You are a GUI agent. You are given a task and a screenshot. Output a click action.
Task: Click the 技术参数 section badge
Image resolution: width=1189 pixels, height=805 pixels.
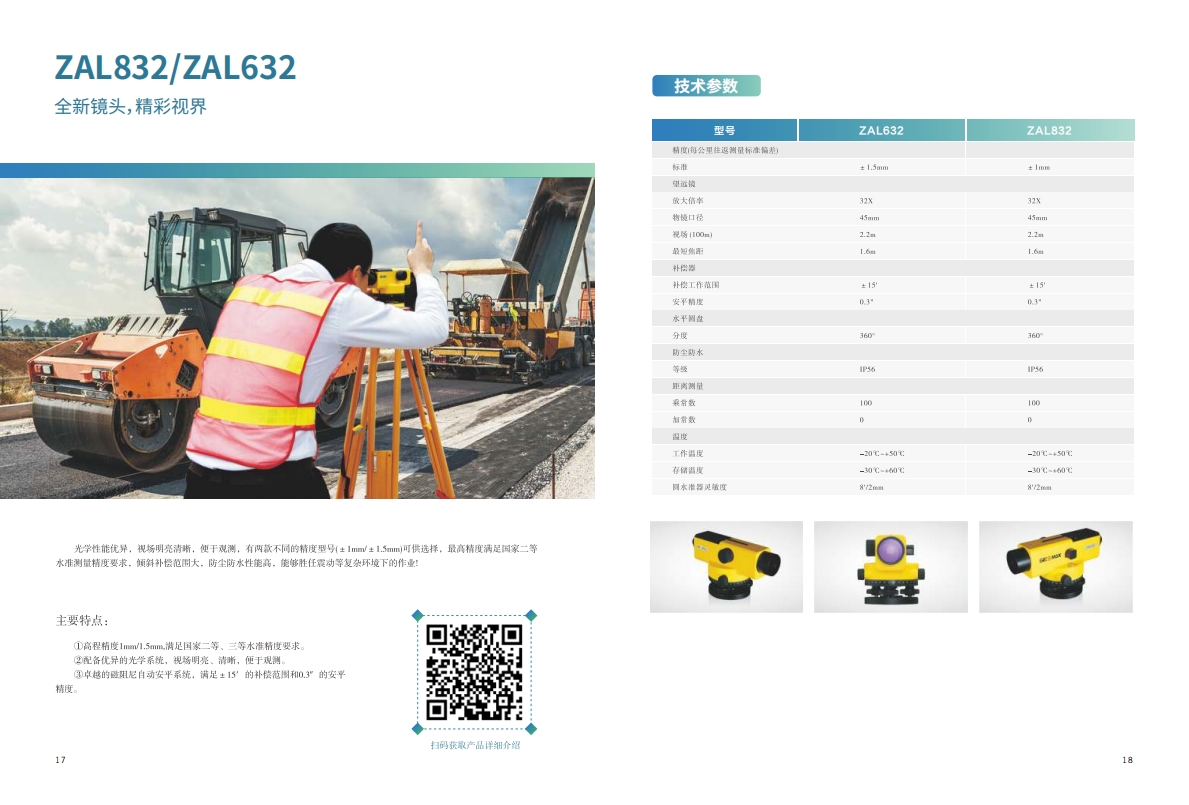point(706,86)
